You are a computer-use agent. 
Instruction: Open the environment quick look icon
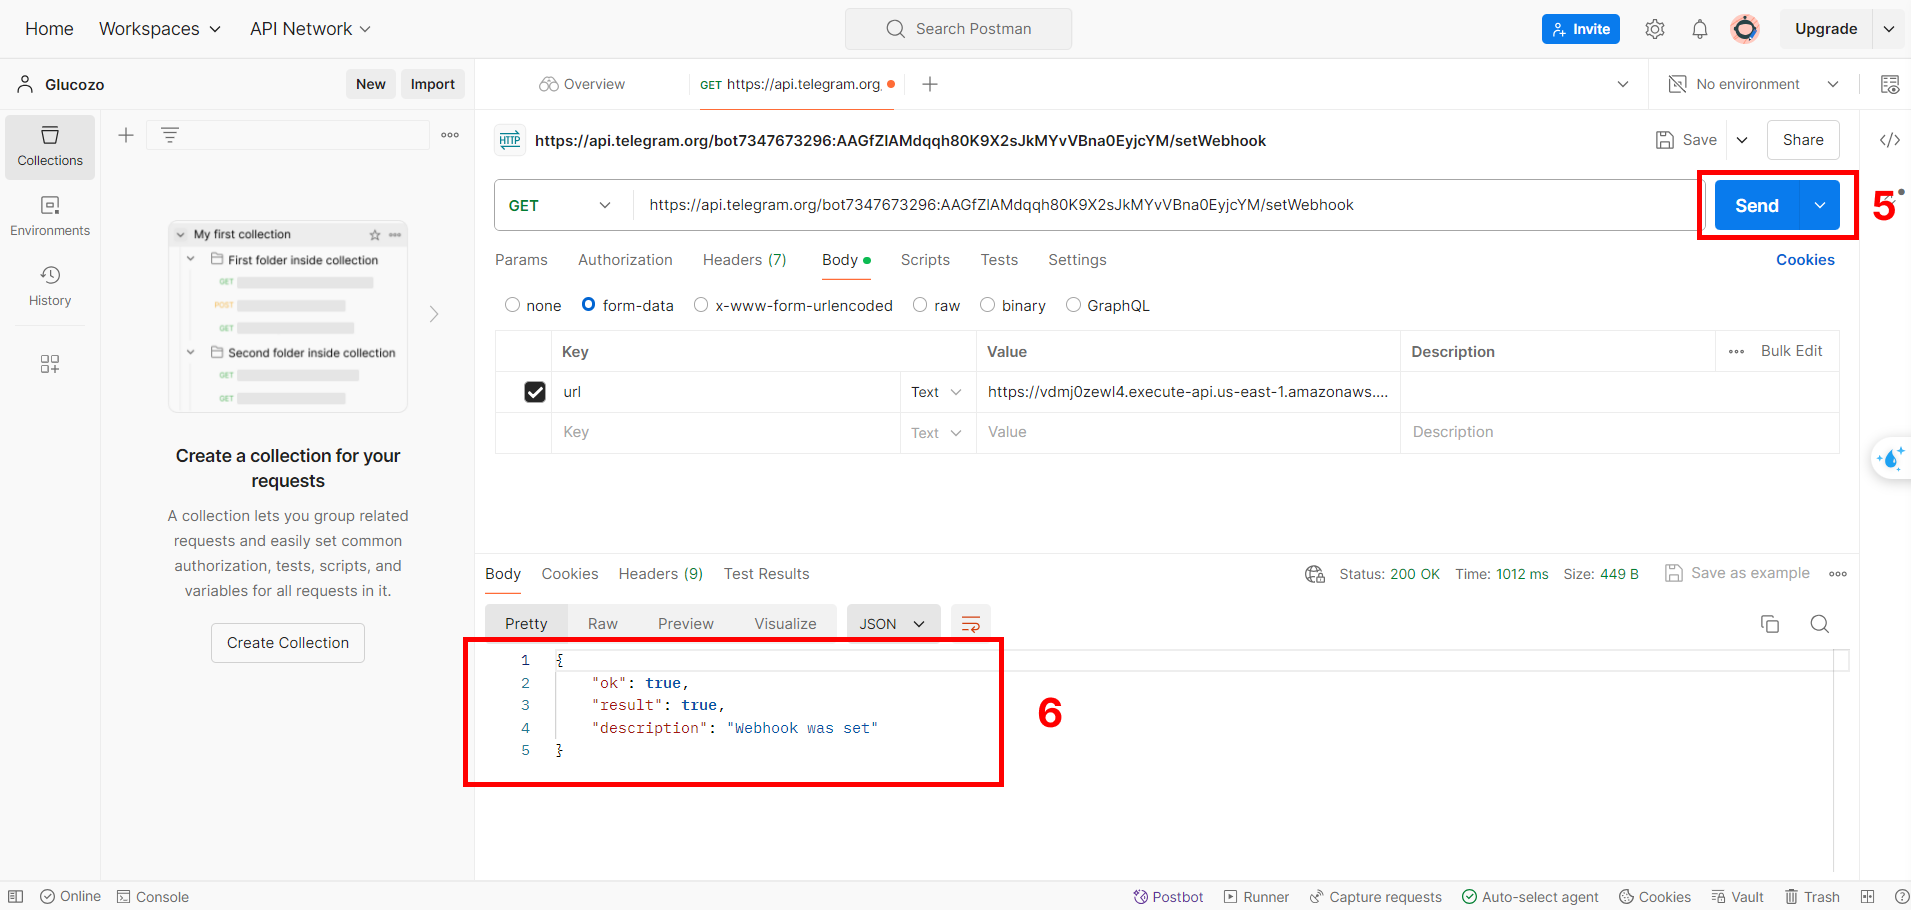click(x=1890, y=84)
